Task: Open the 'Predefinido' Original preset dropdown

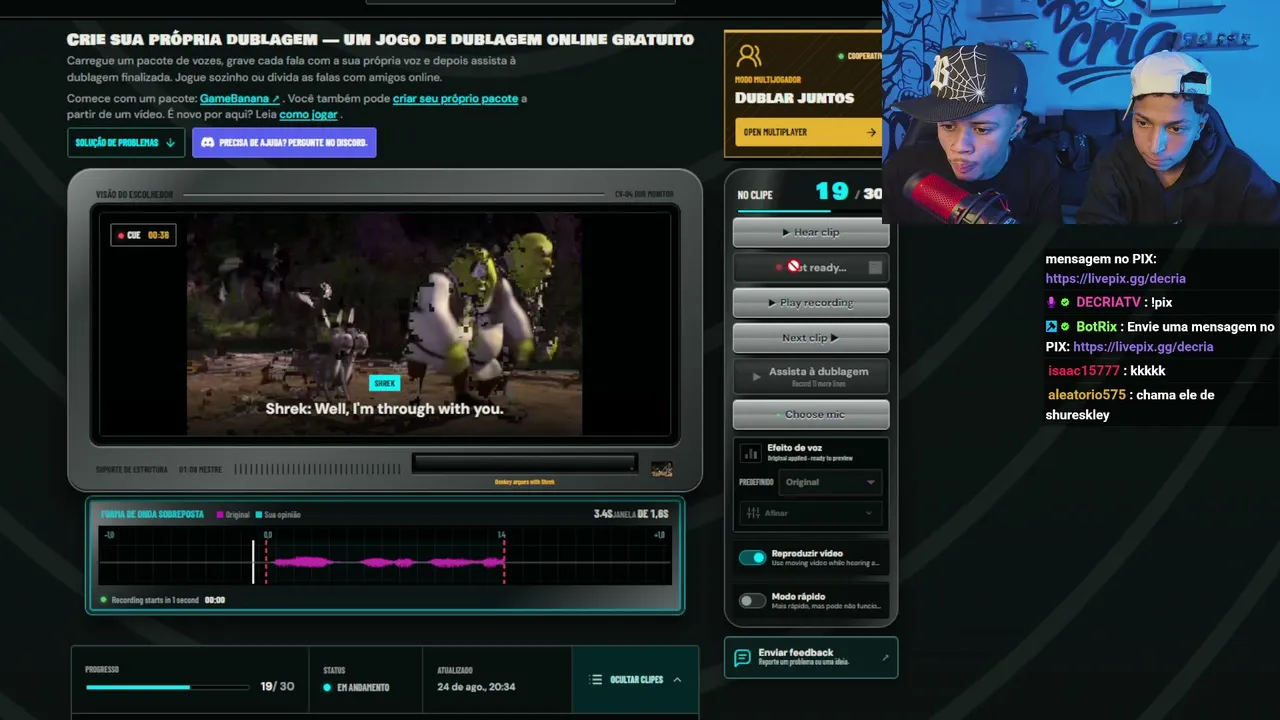Action: 830,482
